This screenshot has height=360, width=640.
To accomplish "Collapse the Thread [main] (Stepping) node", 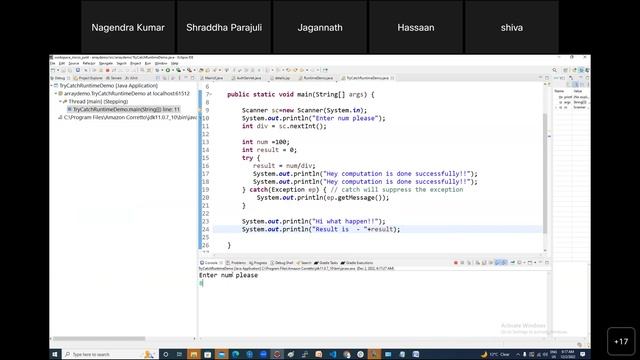I will (60, 101).
